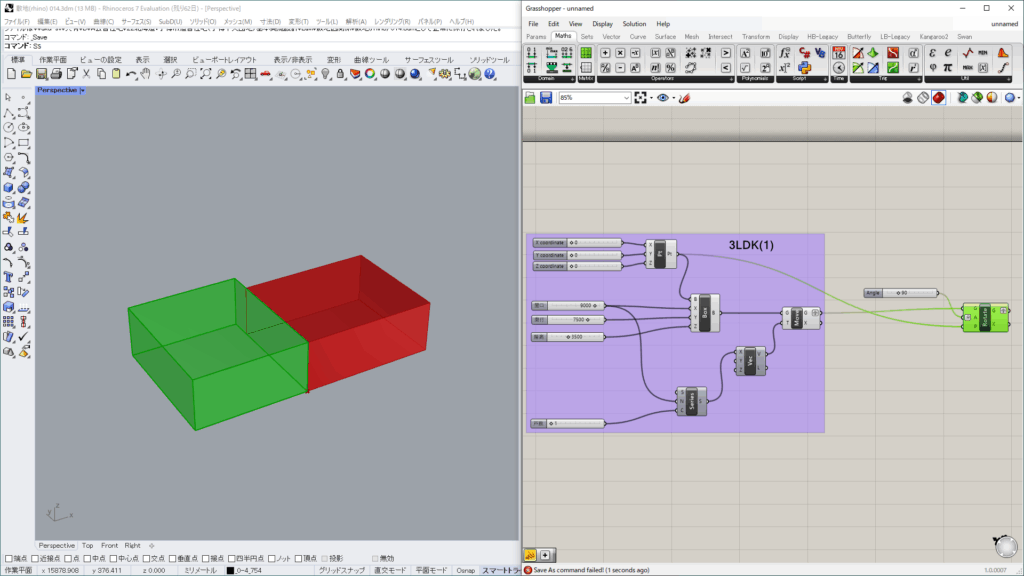Image resolution: width=1024 pixels, height=576 pixels.
Task: Enable the 端点 osnap checkbox
Action: 8,558
